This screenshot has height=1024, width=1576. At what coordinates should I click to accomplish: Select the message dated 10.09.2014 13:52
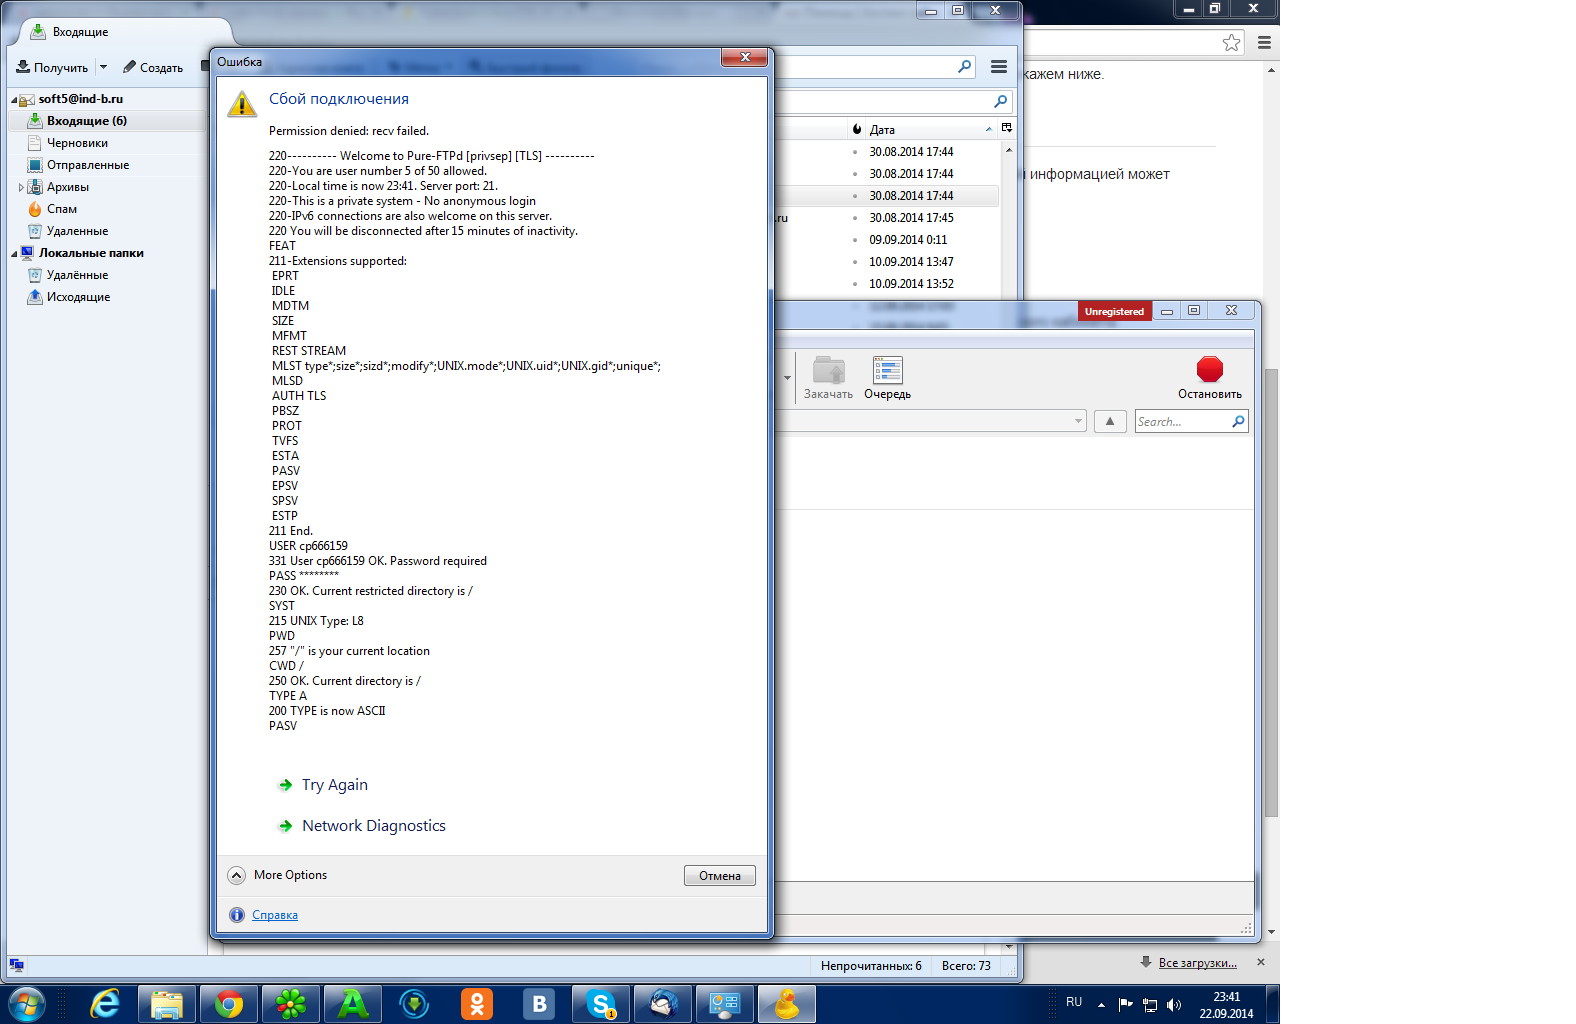click(911, 284)
